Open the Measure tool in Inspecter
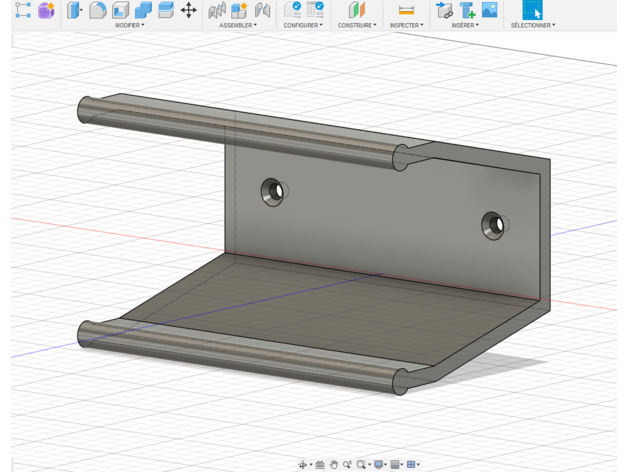628x472 pixels. (406, 10)
